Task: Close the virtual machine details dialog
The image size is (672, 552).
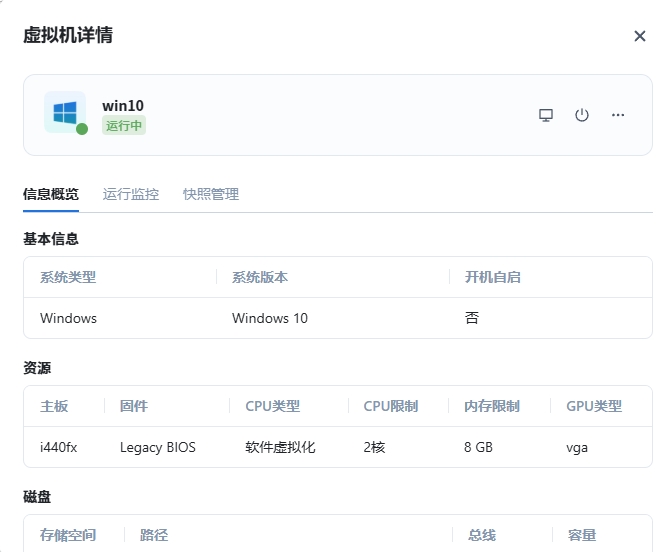Action: click(x=640, y=36)
